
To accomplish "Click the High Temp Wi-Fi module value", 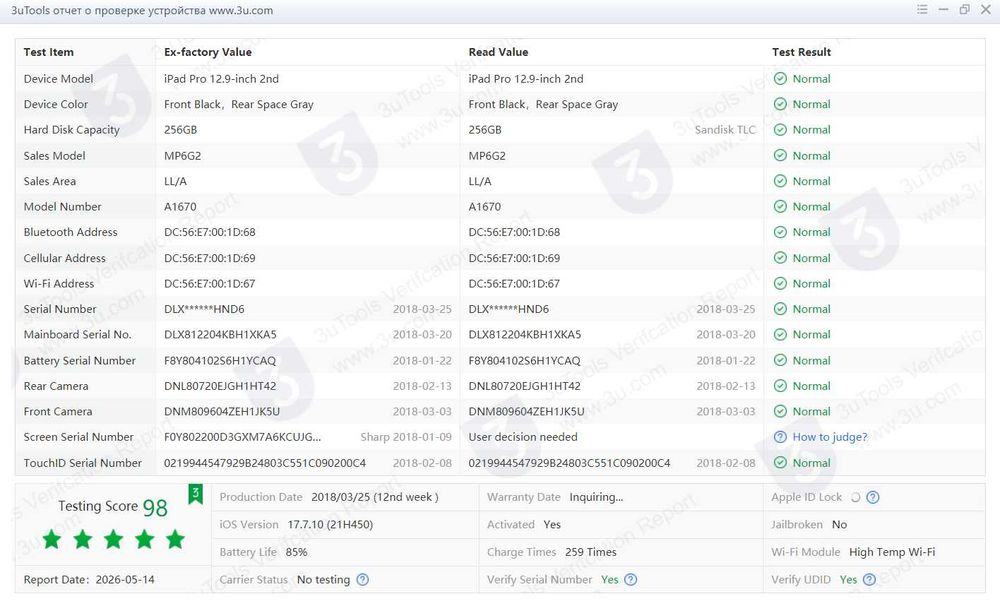I will [892, 552].
